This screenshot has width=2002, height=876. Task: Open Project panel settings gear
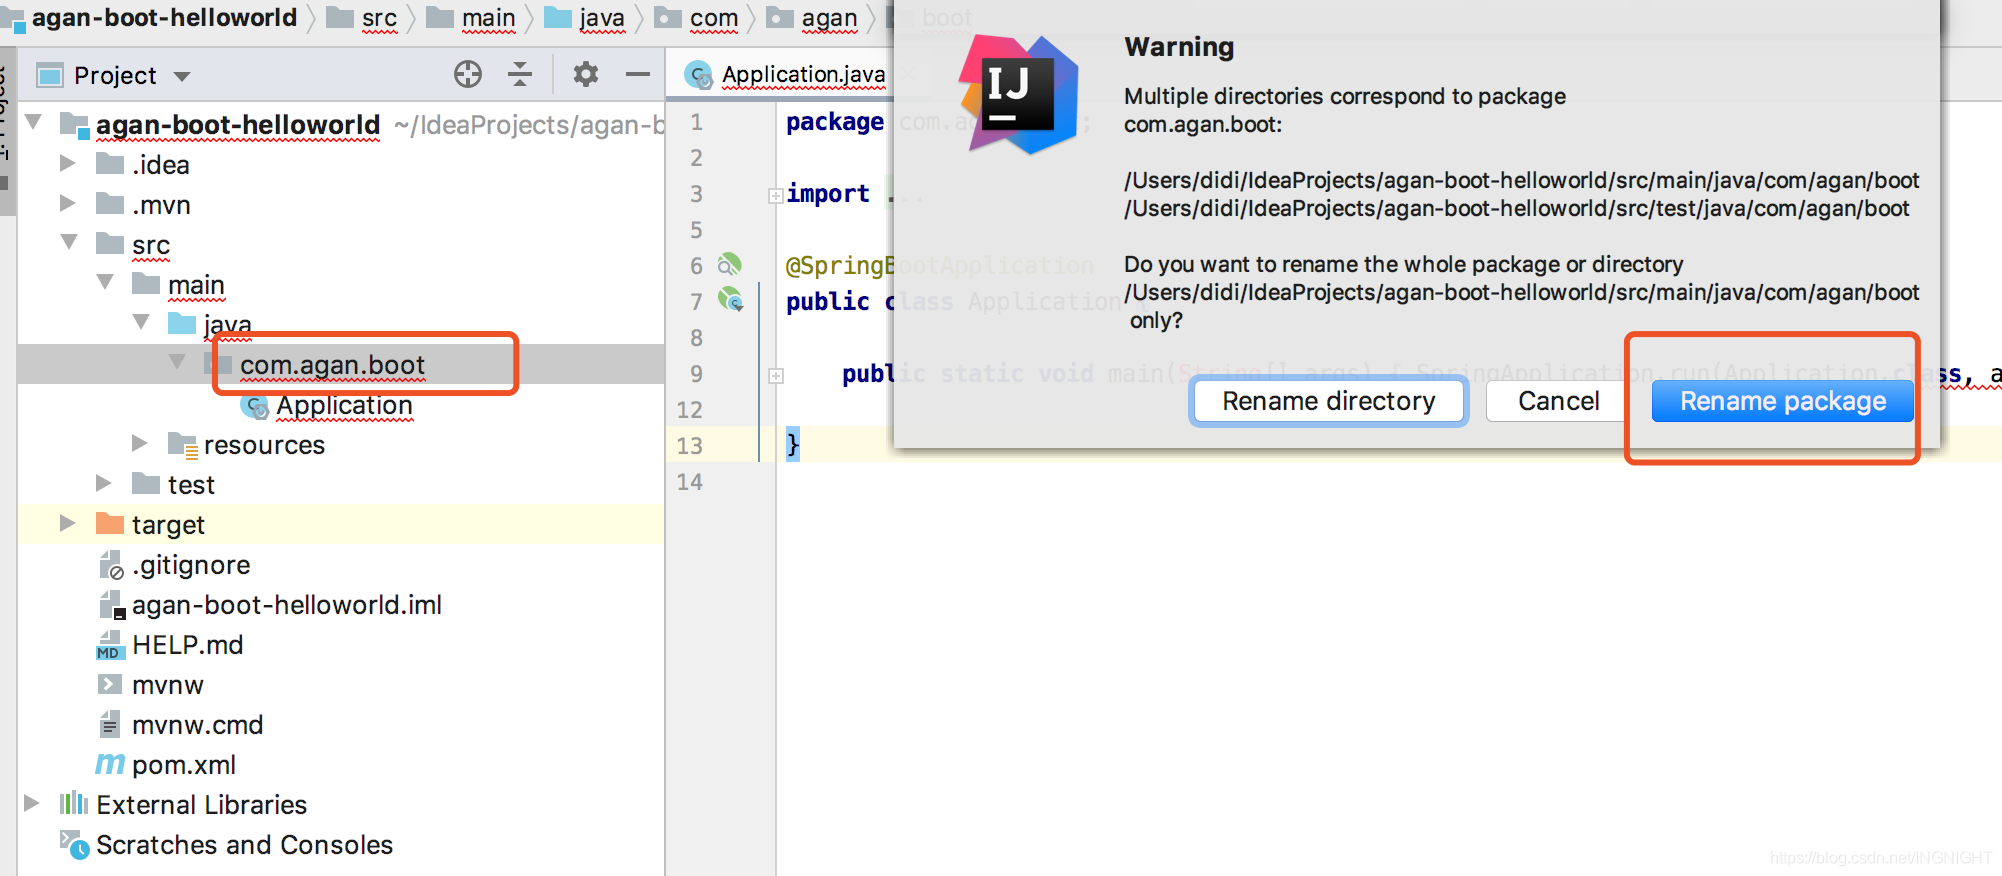[x=586, y=74]
